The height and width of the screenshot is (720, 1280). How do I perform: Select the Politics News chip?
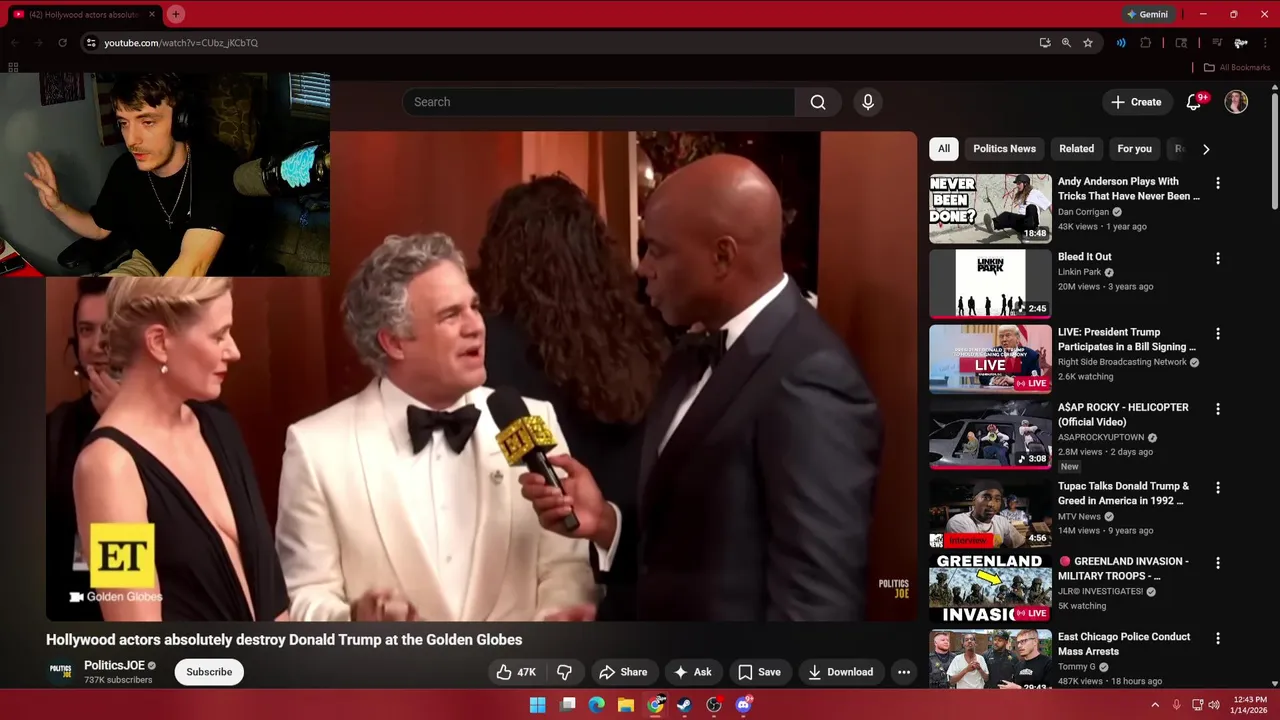(1004, 149)
